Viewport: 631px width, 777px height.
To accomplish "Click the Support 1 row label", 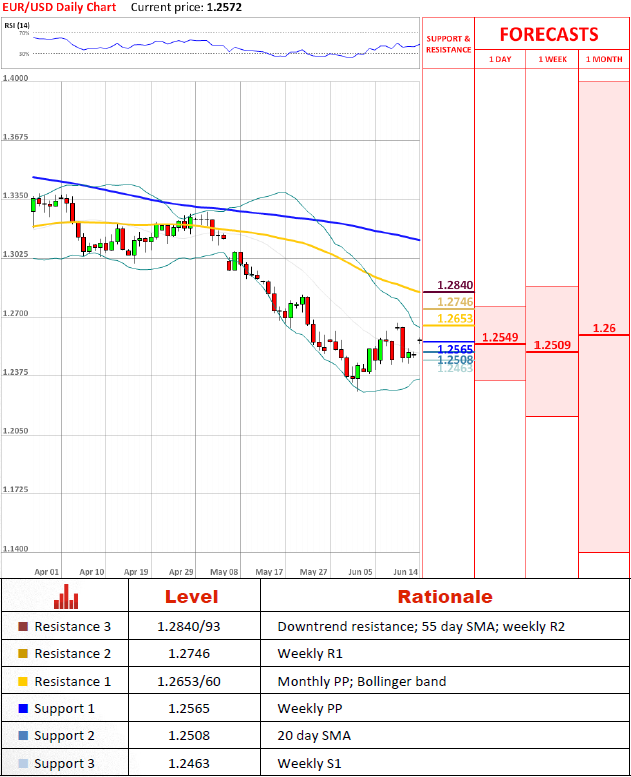I will [x=64, y=709].
